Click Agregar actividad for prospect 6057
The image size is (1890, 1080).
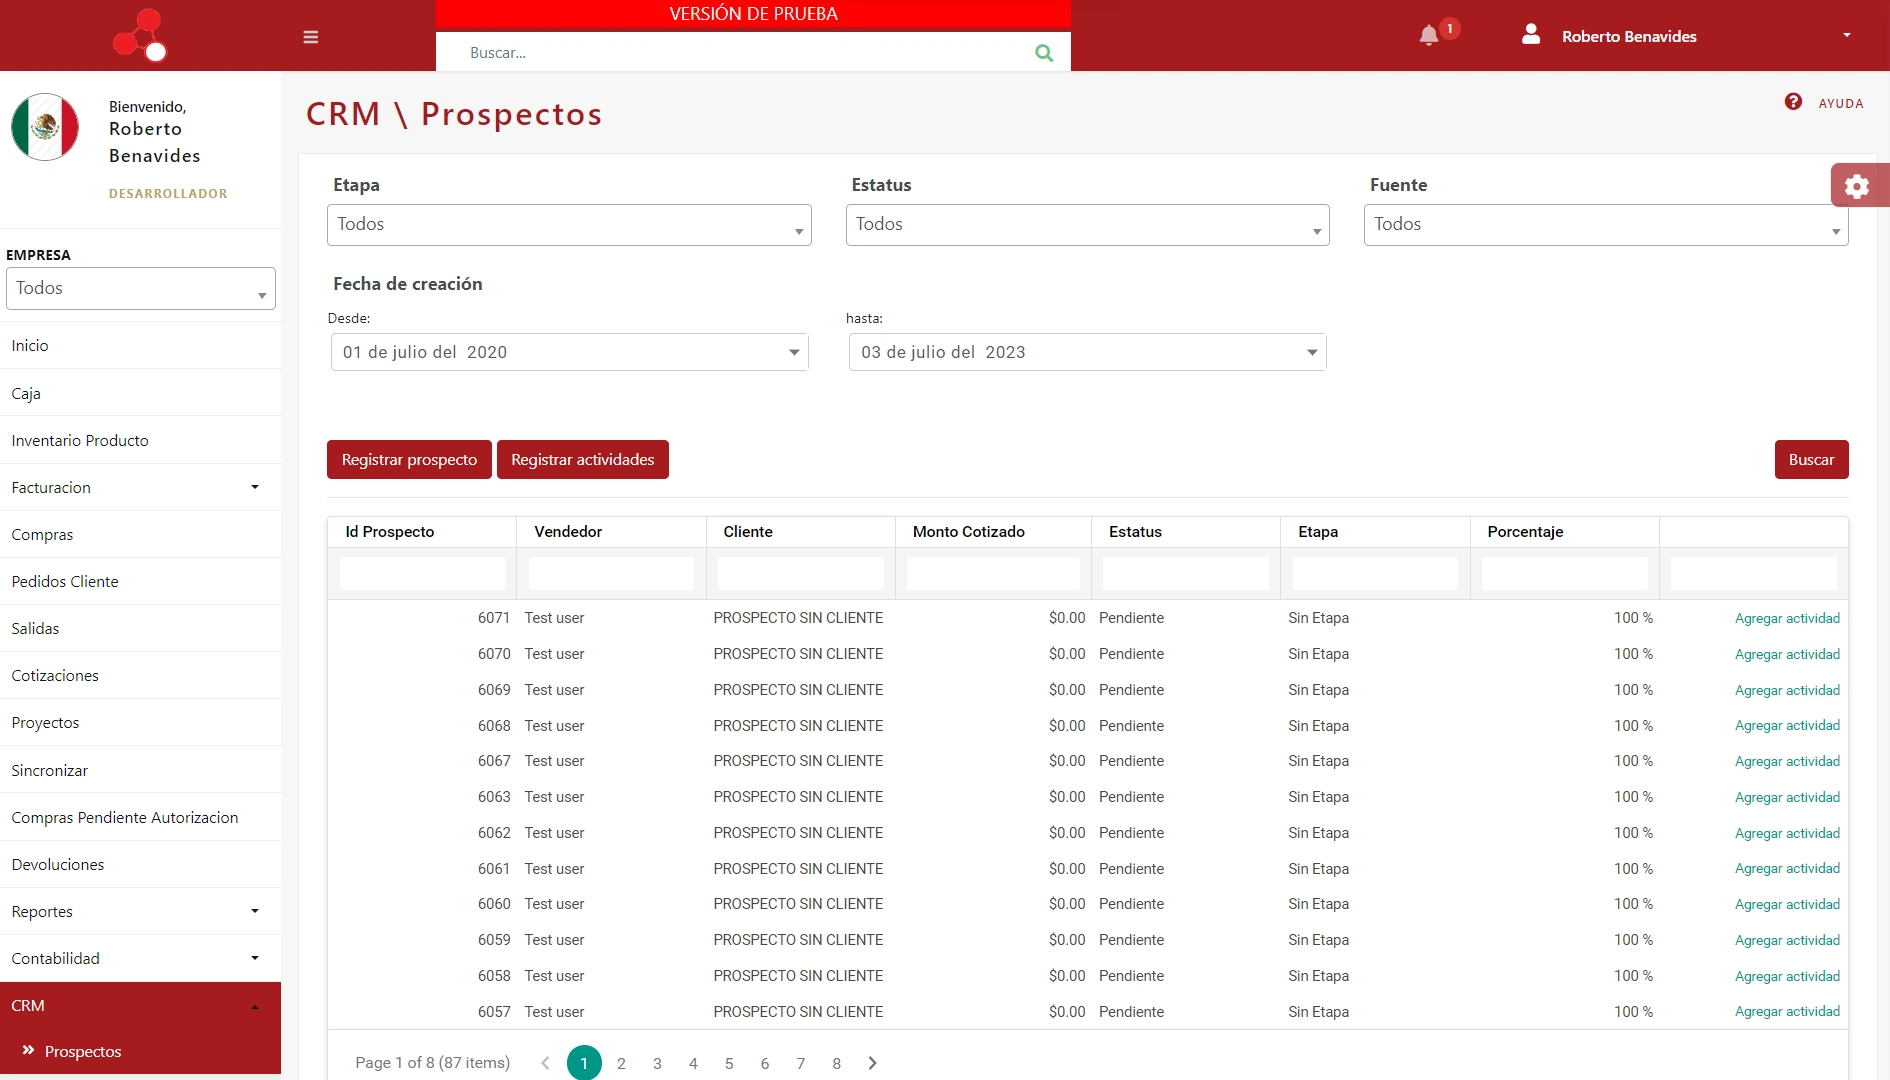[x=1787, y=1011]
